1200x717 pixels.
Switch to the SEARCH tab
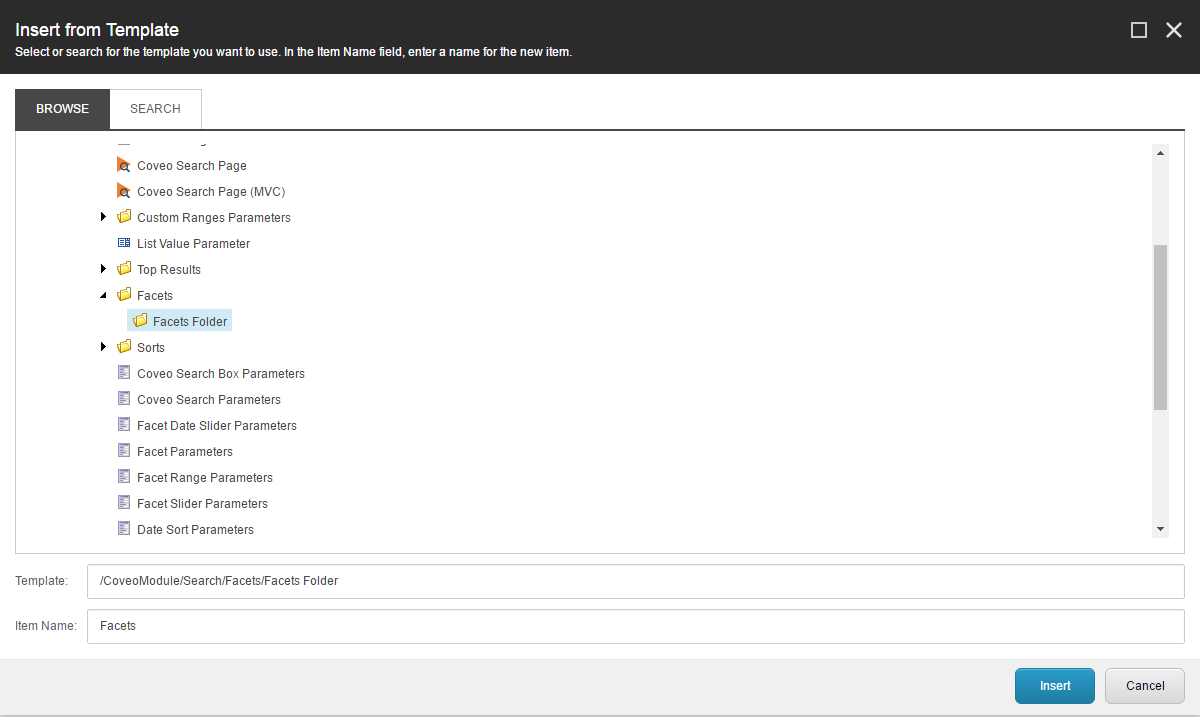[155, 108]
